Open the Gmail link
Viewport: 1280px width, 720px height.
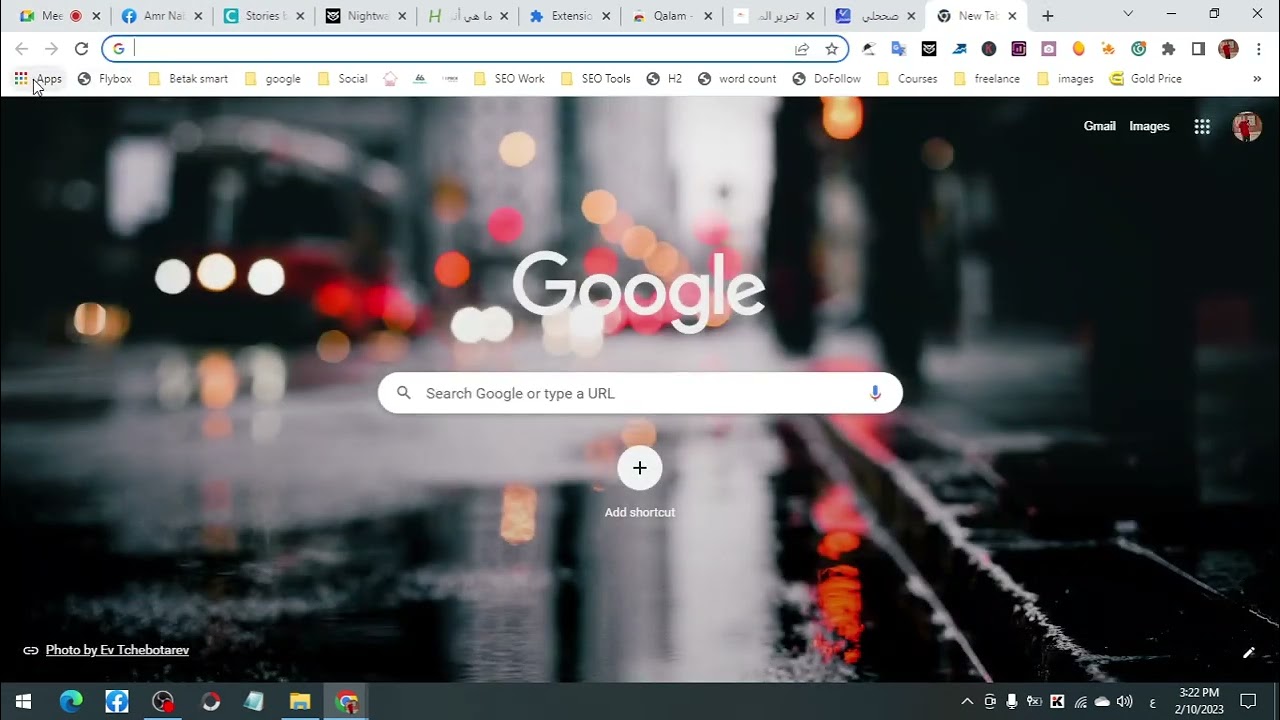[1099, 126]
